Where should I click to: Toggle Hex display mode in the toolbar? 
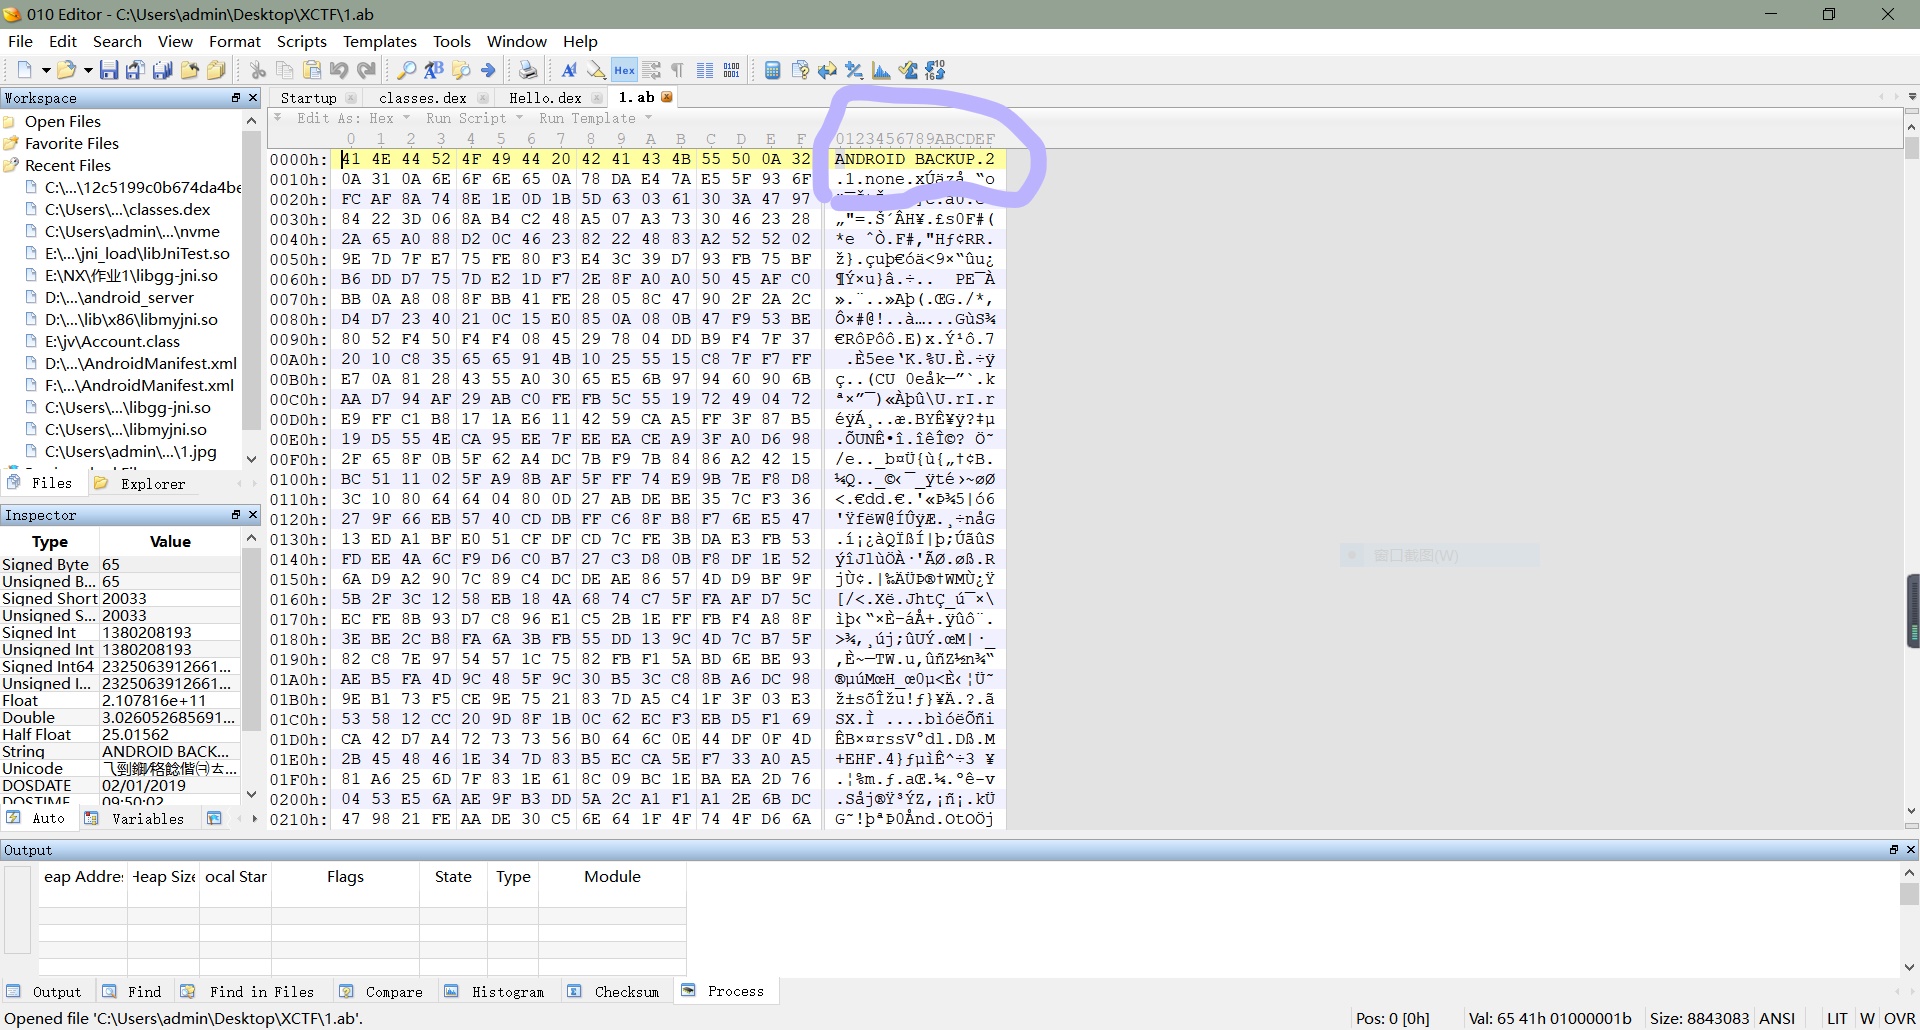pos(624,70)
